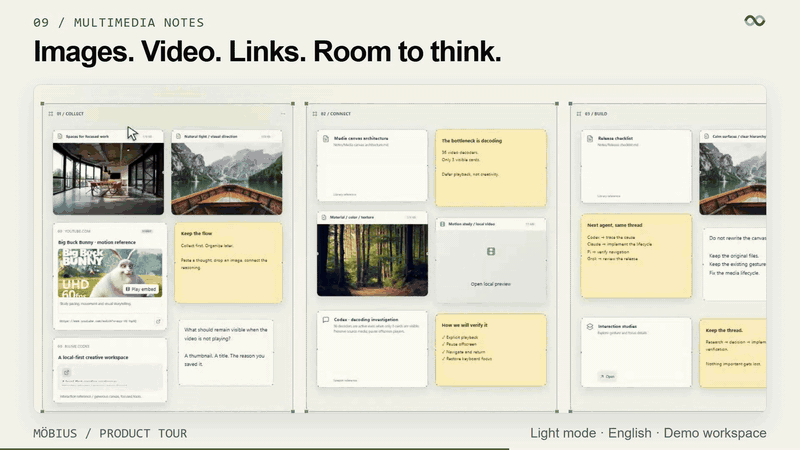Click A local-first creative workspace title
This screenshot has height=450, width=800.
[93, 357]
